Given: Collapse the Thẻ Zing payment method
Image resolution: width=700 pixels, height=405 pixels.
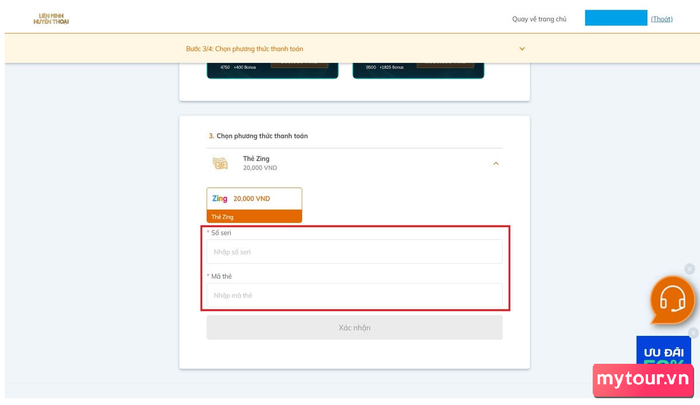Looking at the screenshot, I should point(496,164).
